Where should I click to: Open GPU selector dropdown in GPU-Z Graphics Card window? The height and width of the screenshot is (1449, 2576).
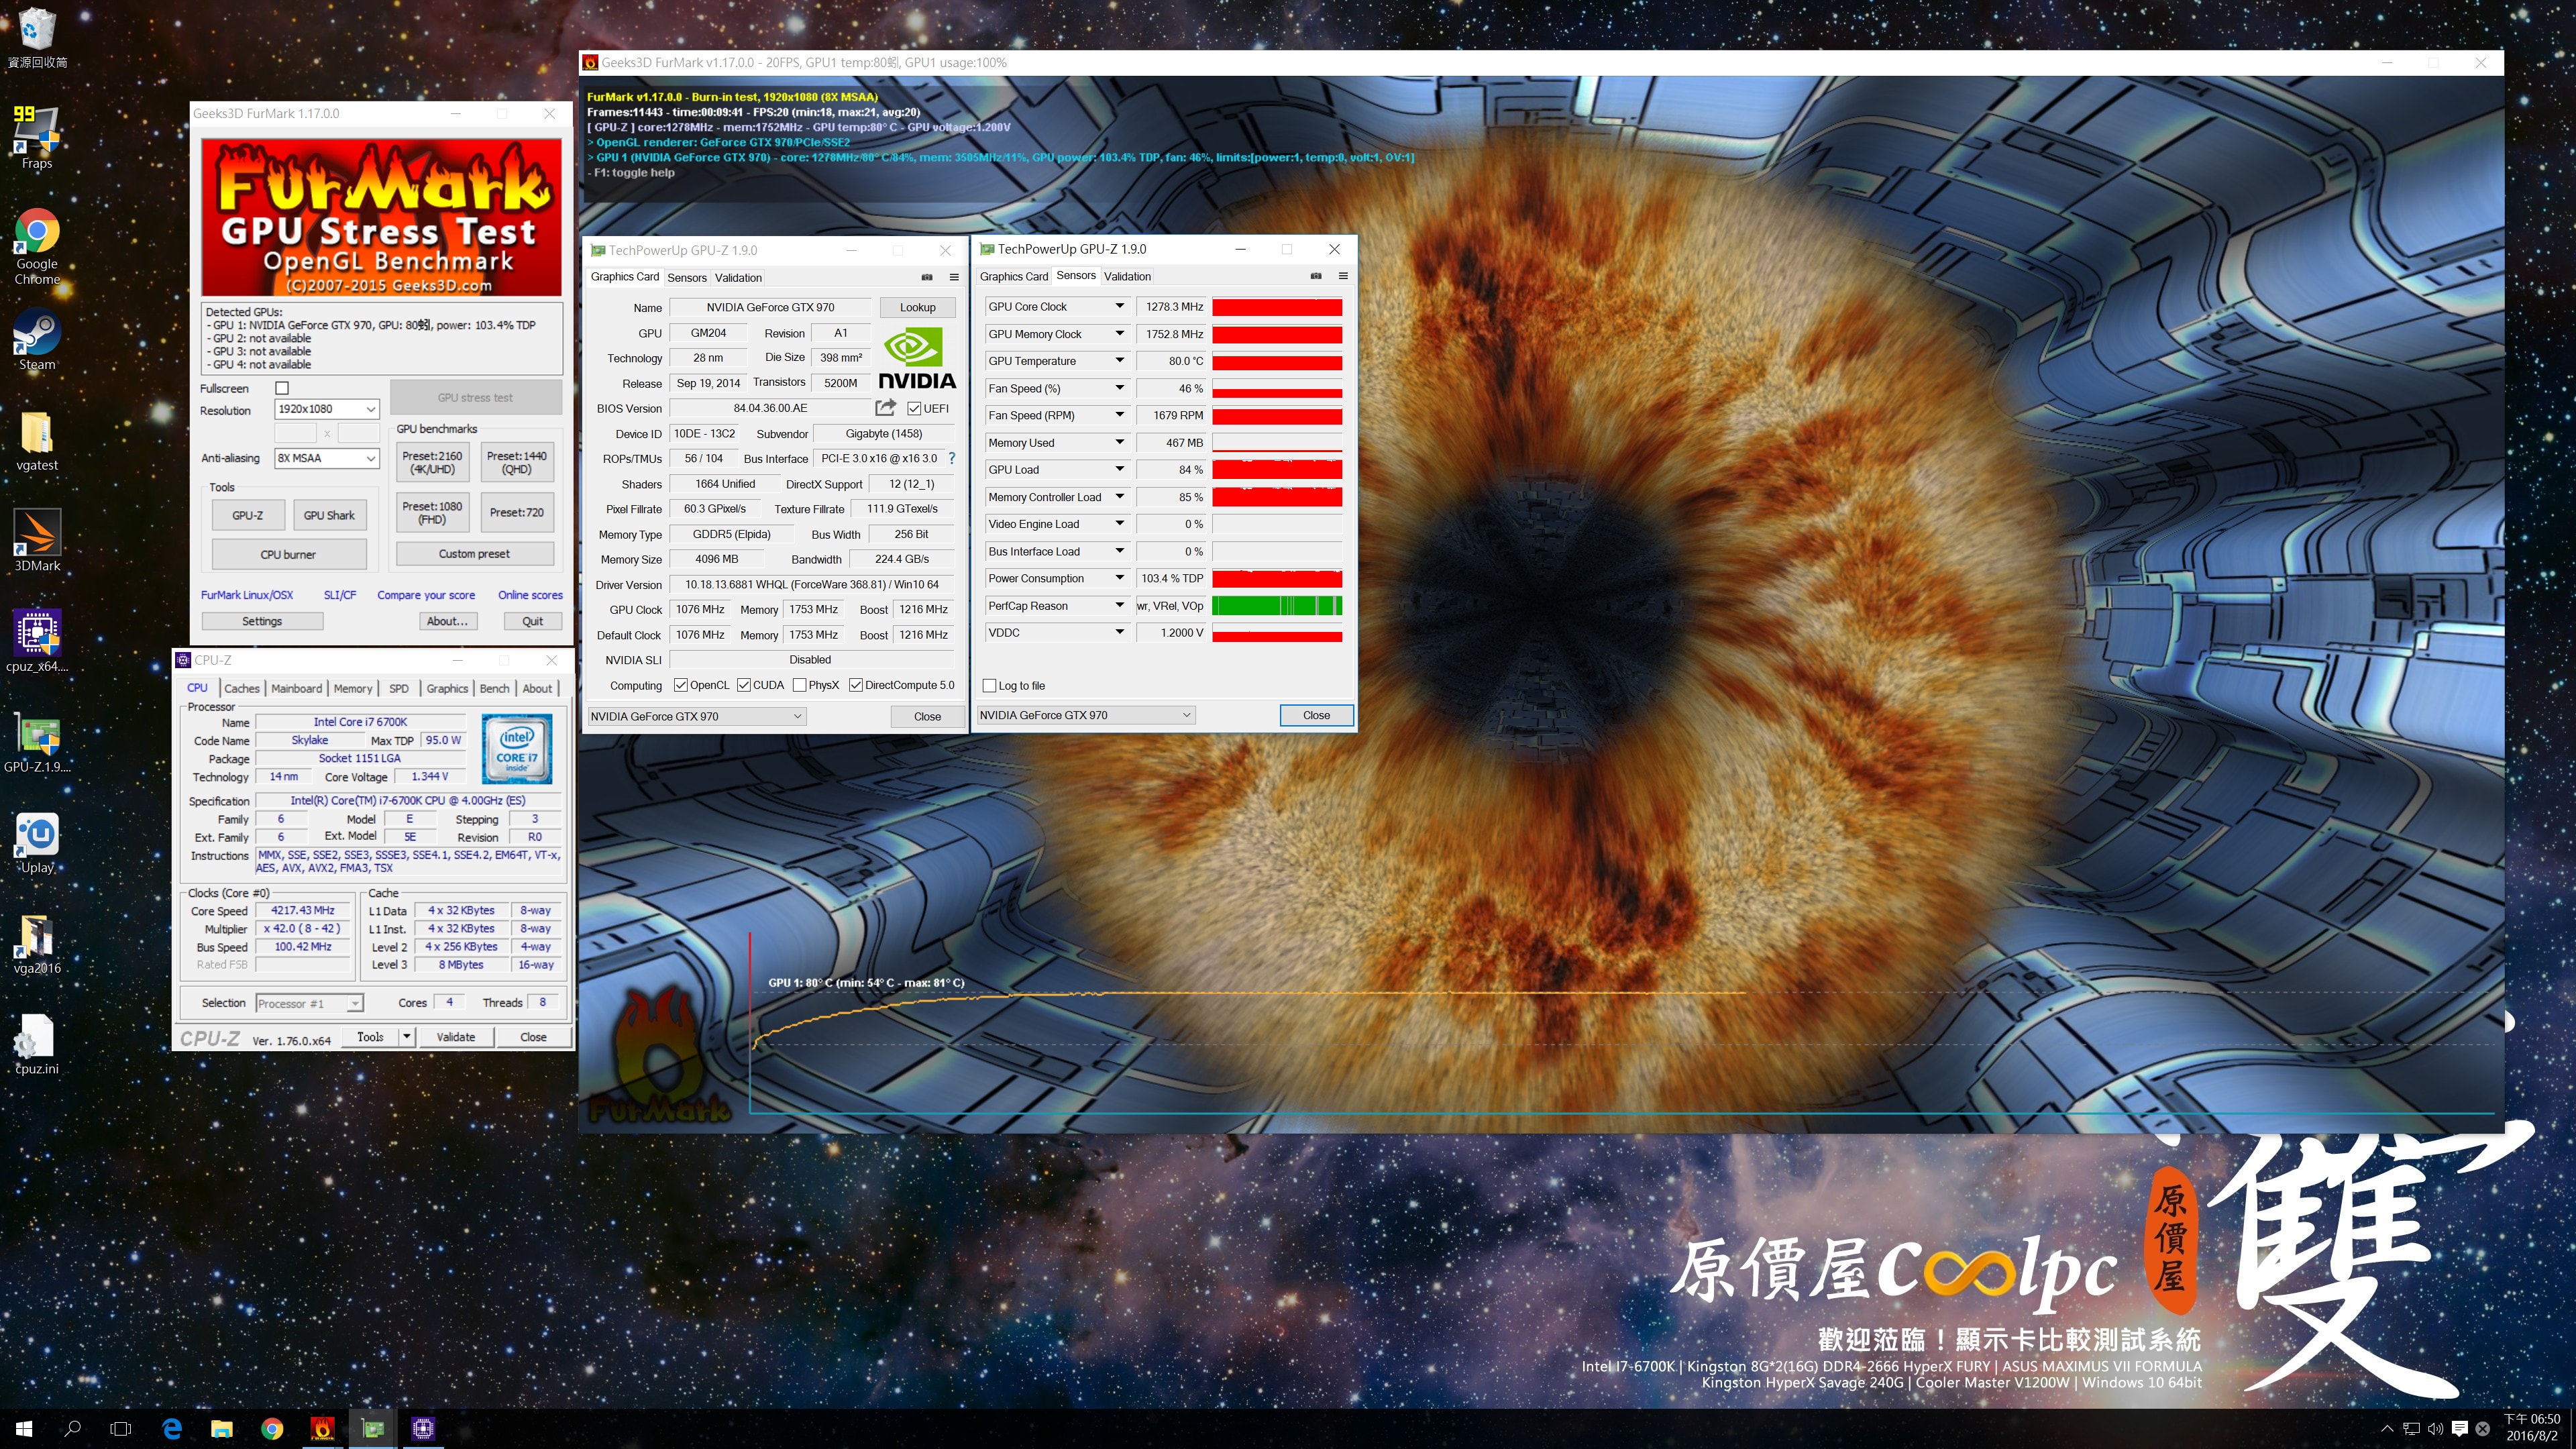[696, 716]
